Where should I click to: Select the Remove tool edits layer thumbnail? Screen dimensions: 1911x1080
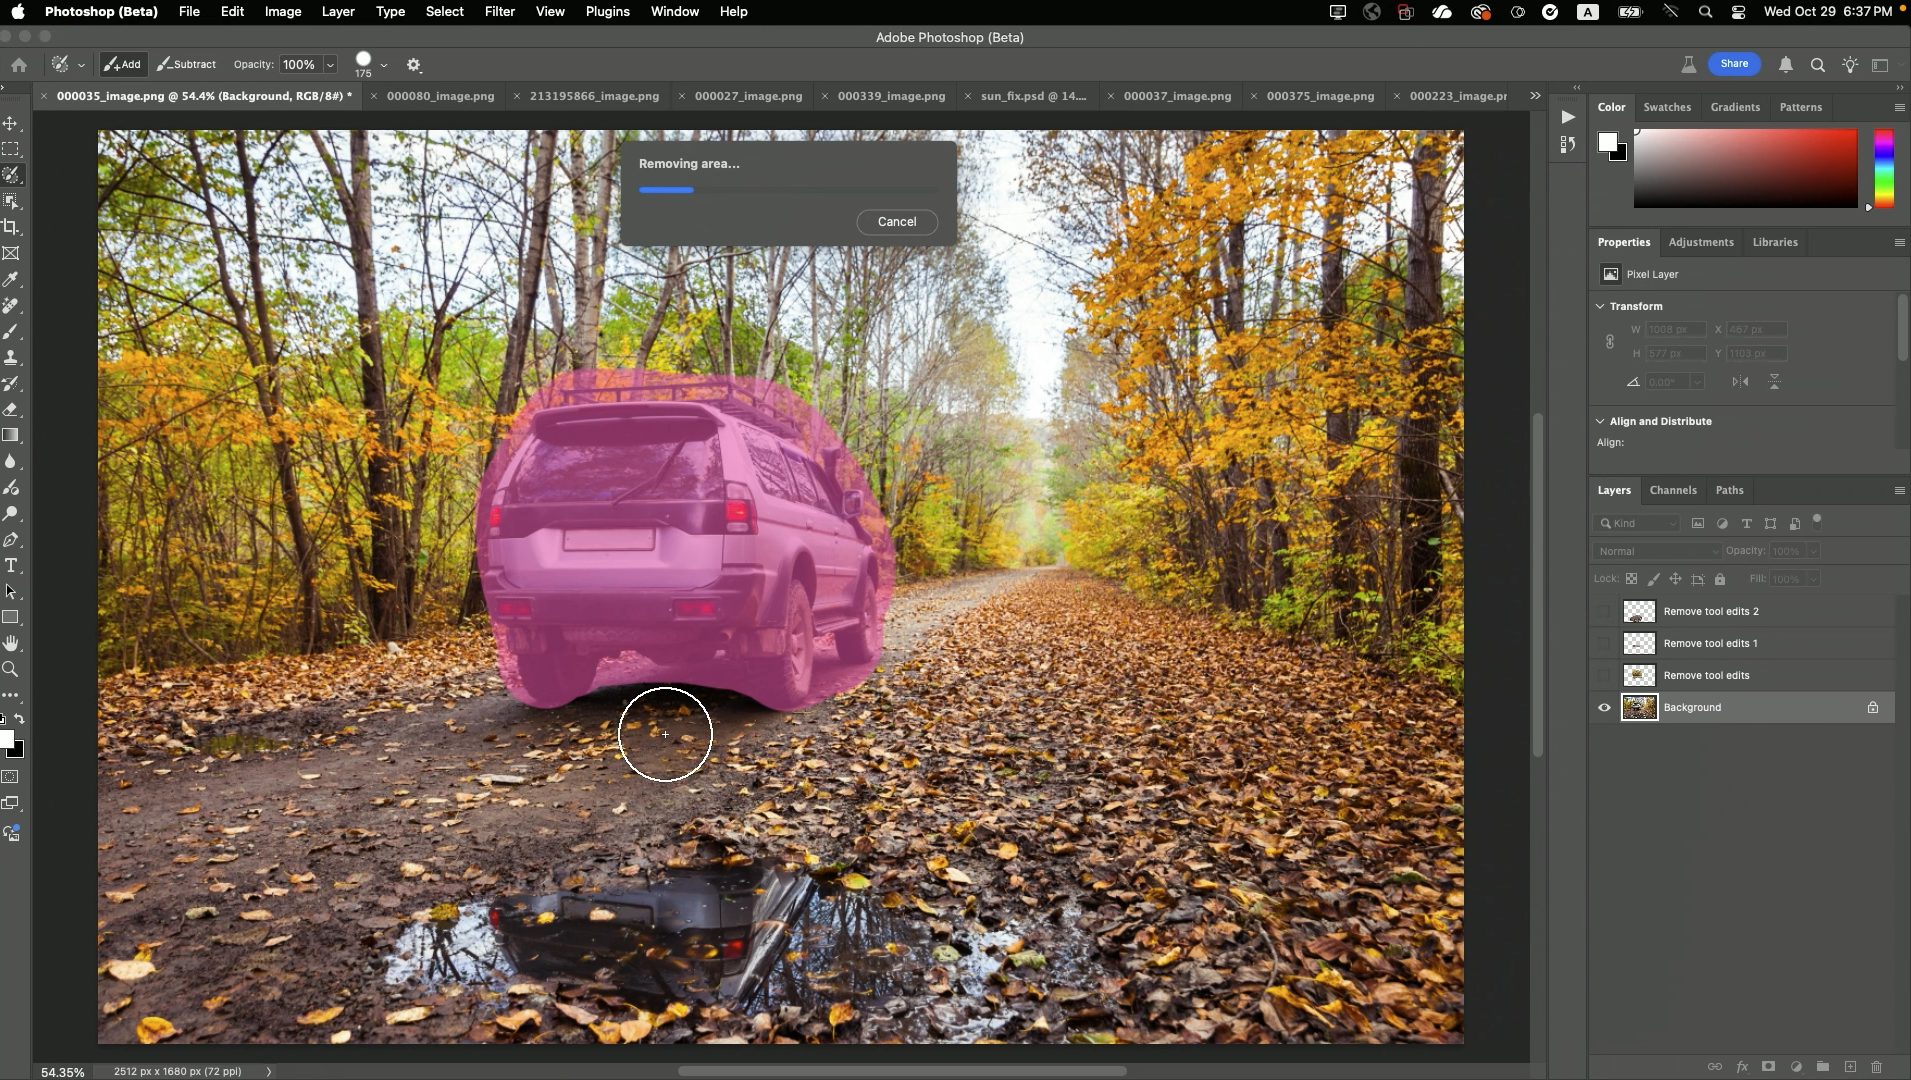click(x=1638, y=676)
